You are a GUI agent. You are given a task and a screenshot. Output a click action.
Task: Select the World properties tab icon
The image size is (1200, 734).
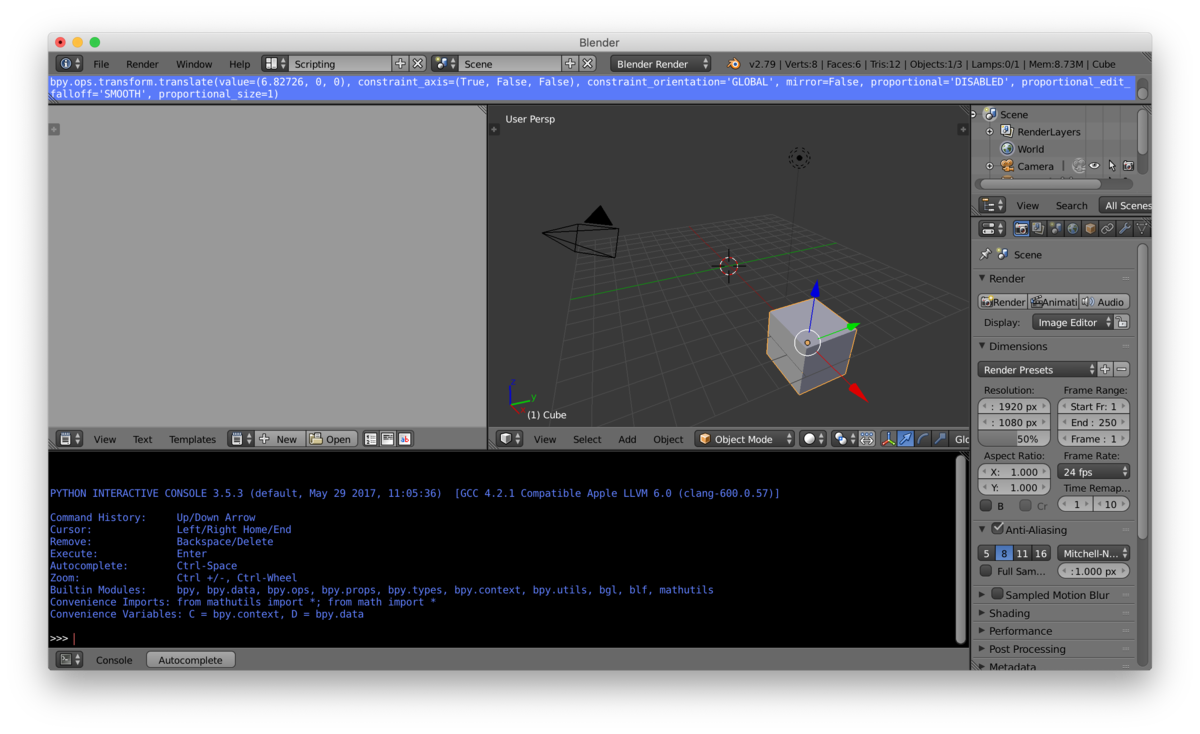(1073, 229)
